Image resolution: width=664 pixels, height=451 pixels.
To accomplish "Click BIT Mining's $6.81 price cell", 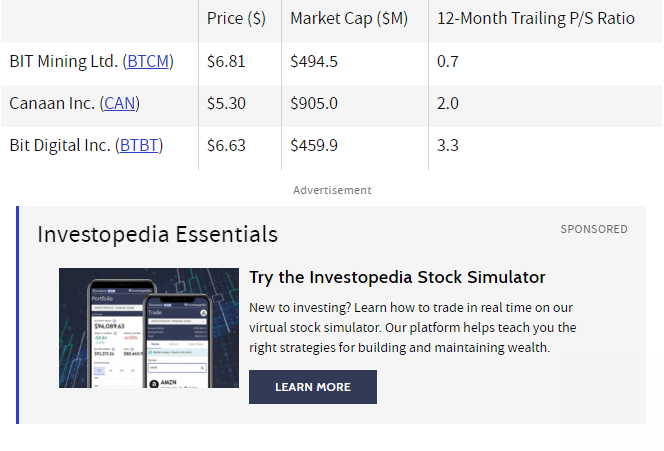I will [x=226, y=62].
